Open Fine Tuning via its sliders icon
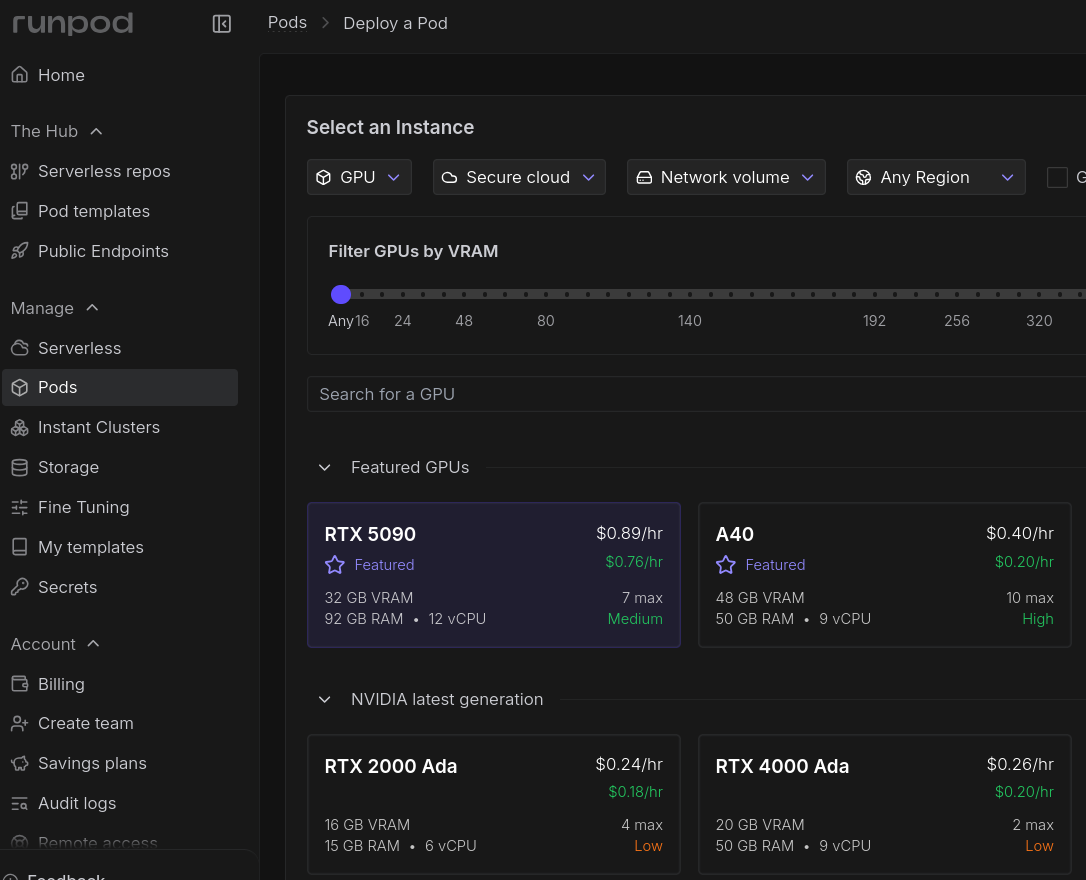 [19, 507]
